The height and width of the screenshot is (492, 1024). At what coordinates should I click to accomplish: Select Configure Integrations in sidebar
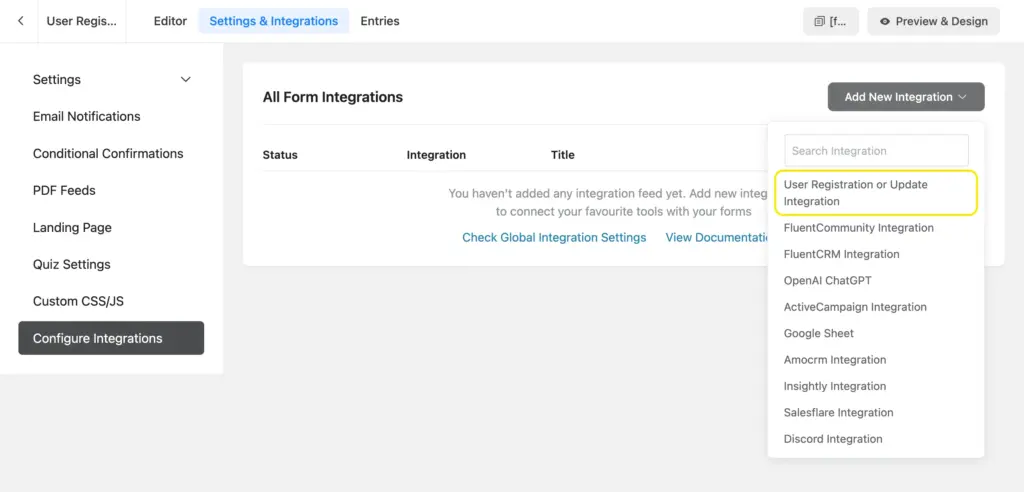(111, 338)
